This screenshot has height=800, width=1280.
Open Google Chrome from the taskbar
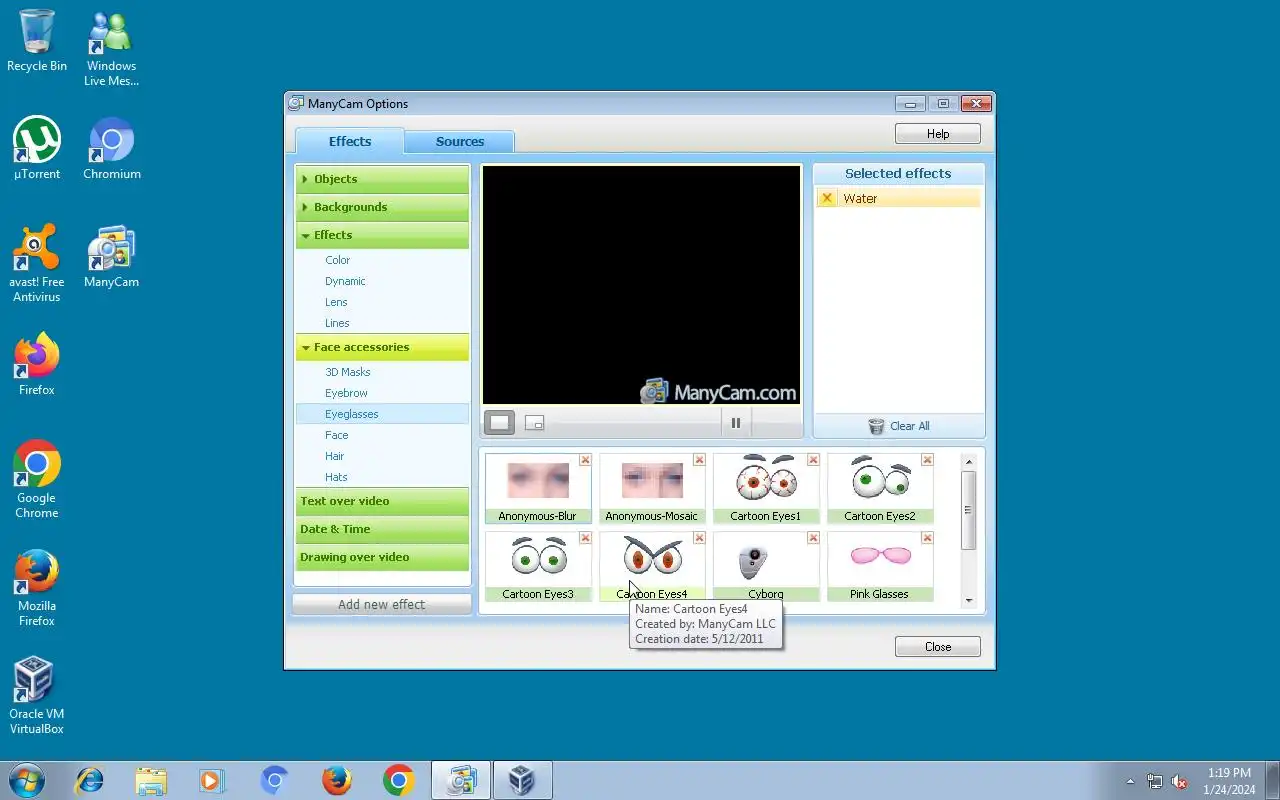click(398, 780)
